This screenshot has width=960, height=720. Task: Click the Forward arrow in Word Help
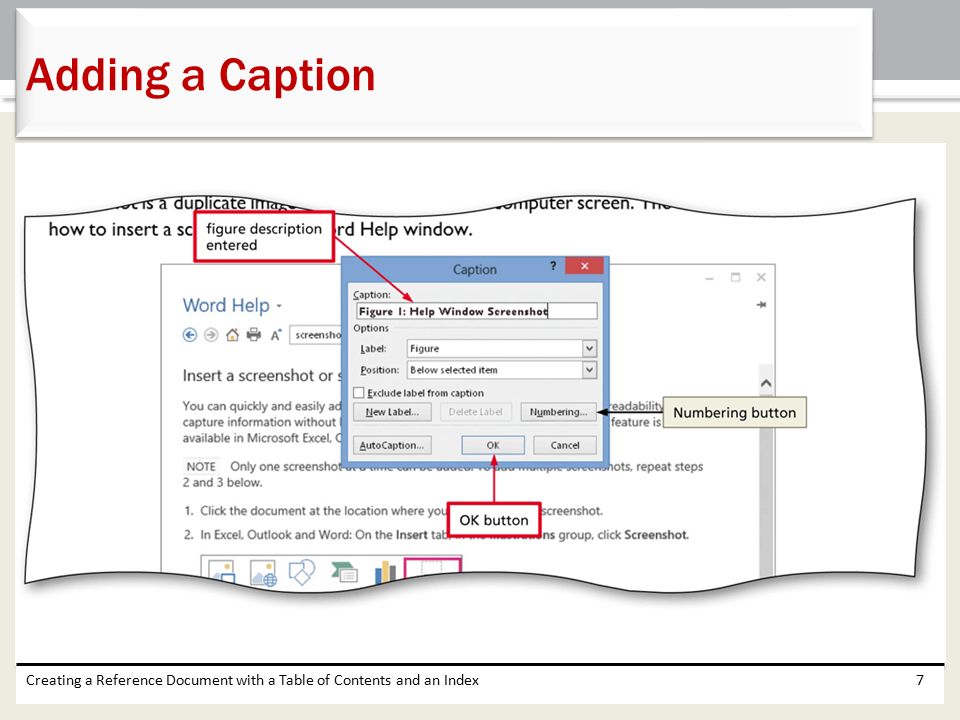coord(211,335)
